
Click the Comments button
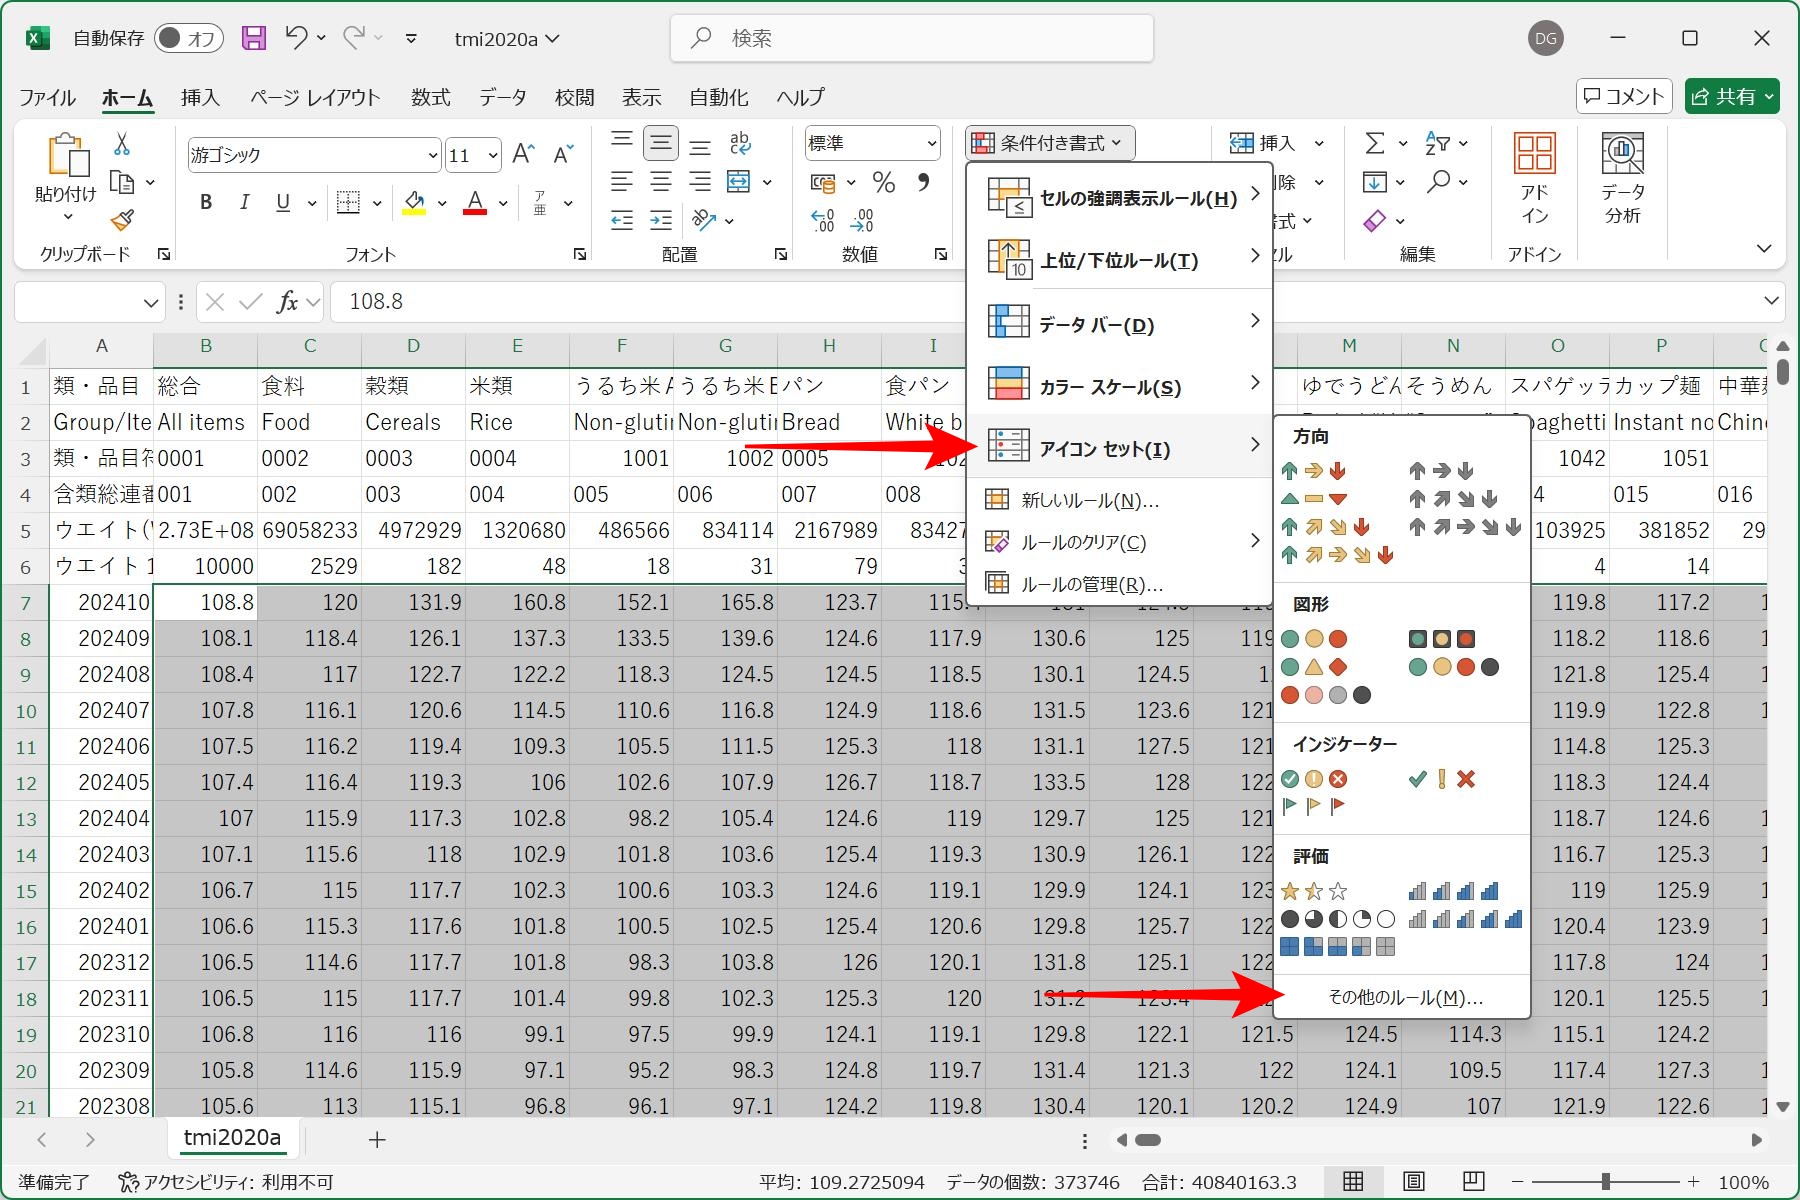click(x=1624, y=96)
